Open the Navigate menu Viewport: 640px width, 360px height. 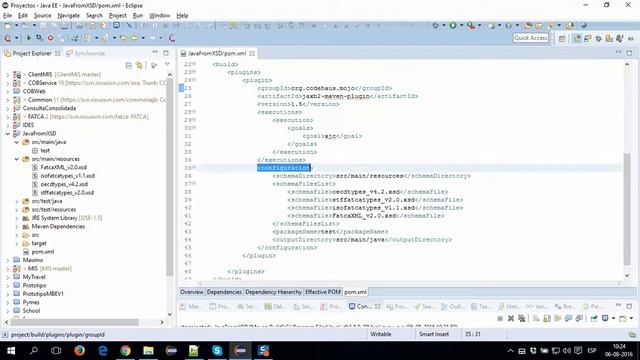(x=69, y=16)
